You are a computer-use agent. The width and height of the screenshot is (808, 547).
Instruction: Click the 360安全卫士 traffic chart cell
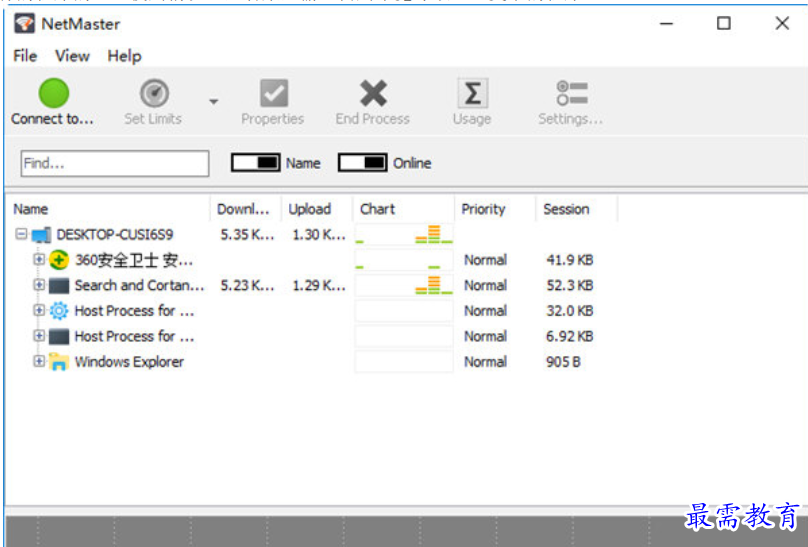(404, 260)
